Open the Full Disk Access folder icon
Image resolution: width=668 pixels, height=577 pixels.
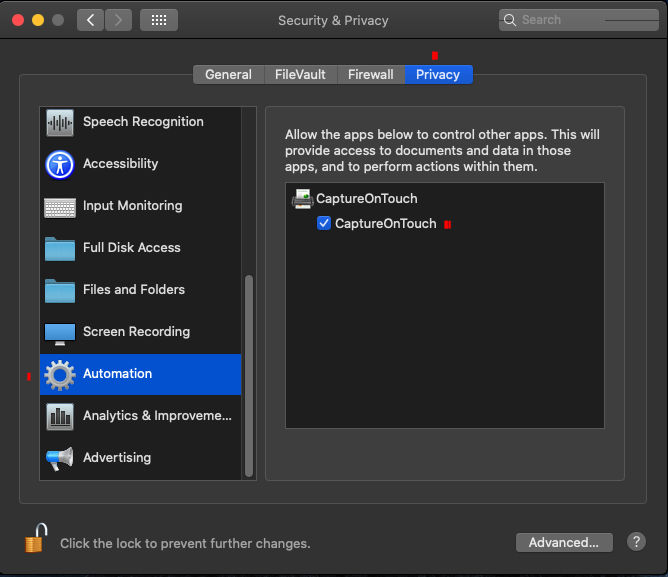(x=60, y=248)
